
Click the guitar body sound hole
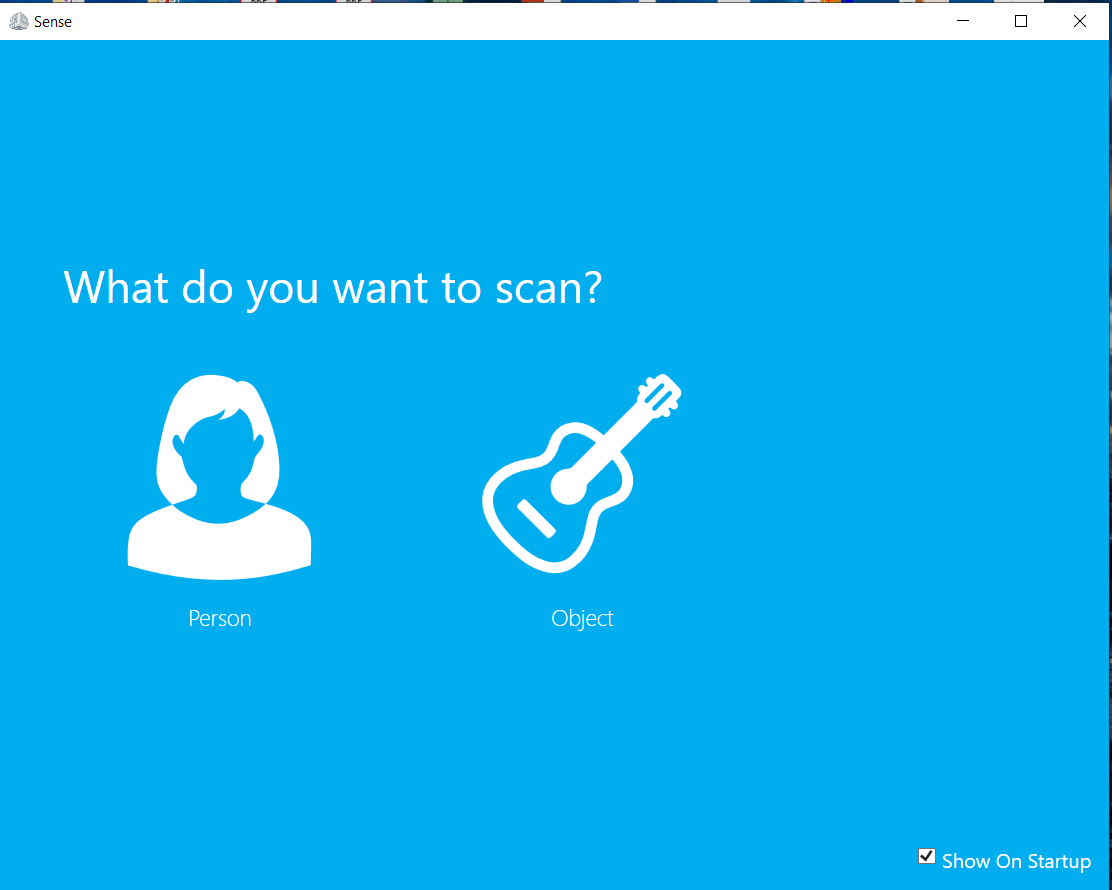569,486
